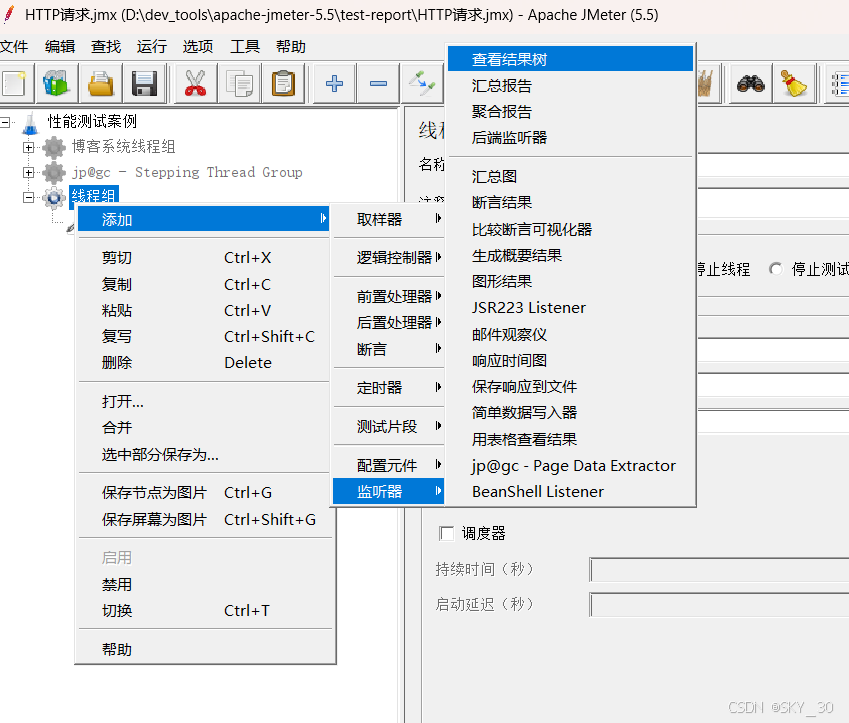Expand the 博客系统线程组 tree node
Viewport: 849px width, 723px height.
click(x=29, y=147)
